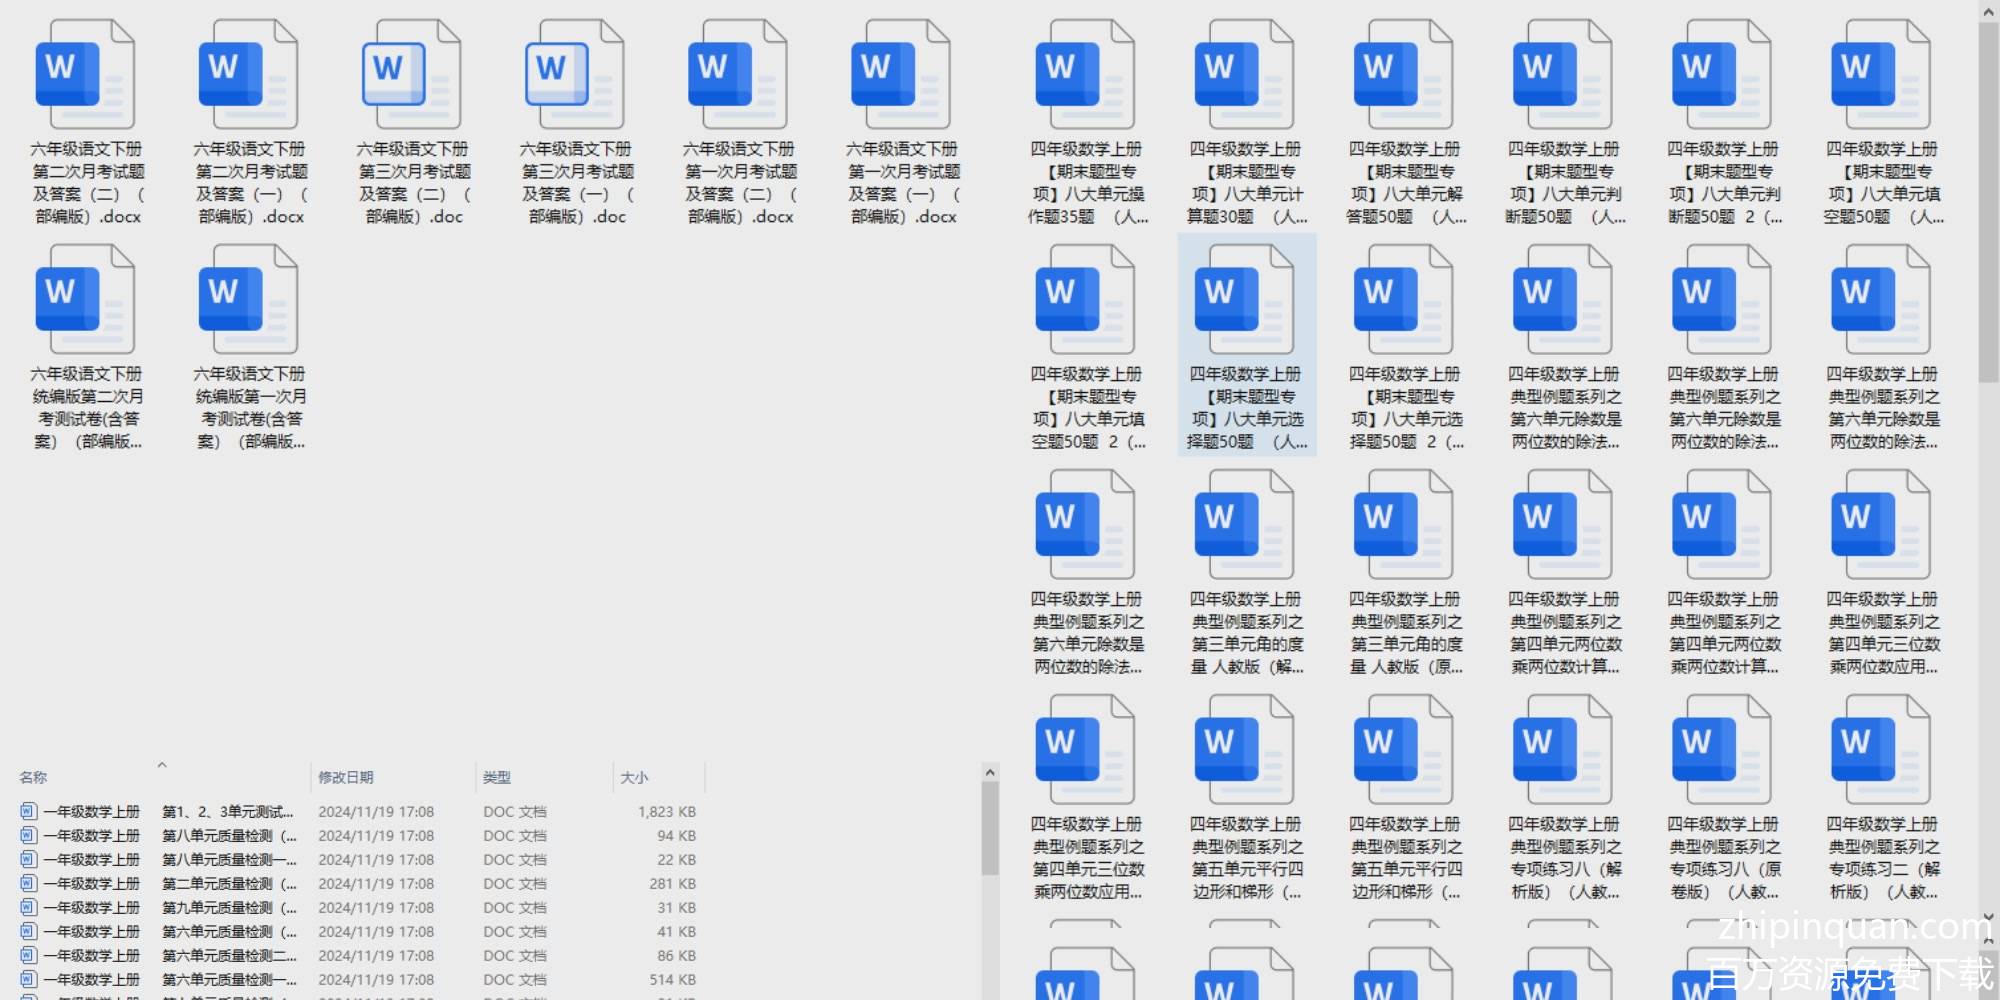The height and width of the screenshot is (1000, 2000).
Task: Select 第三次月考试题及答案（二）.doc file icon
Action: pos(411,75)
